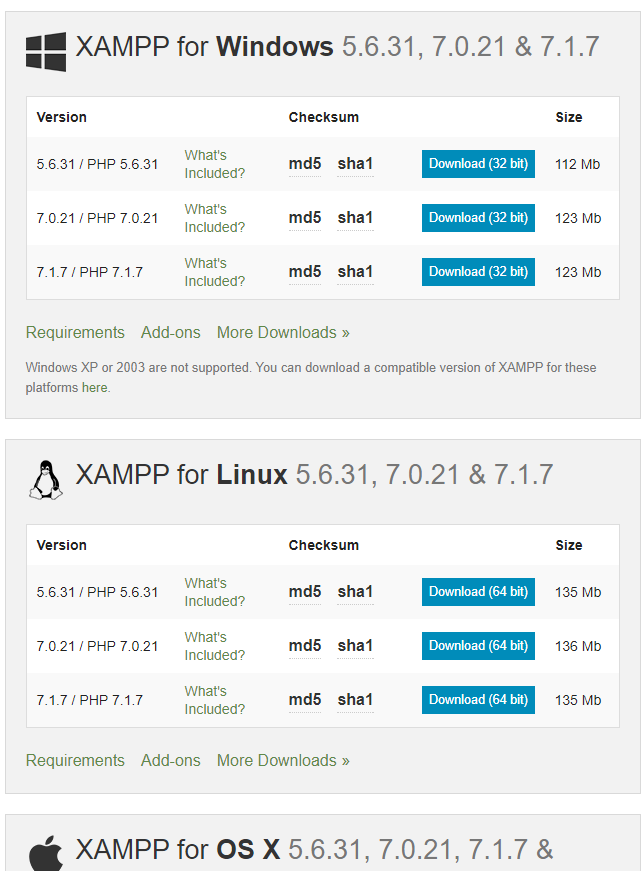Show sha1 checksum for Linux 5.6.31
Viewport: 644px width, 871px height.
(x=355, y=592)
